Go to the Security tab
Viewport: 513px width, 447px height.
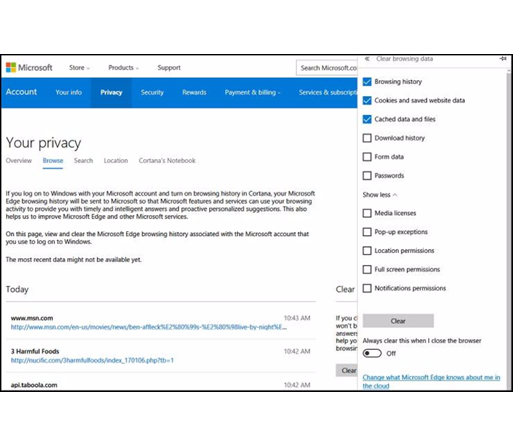(152, 93)
